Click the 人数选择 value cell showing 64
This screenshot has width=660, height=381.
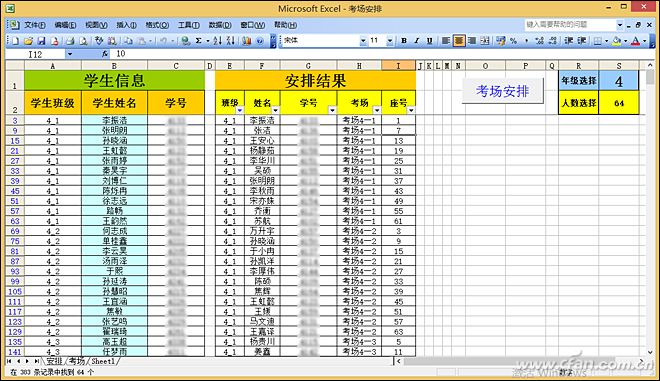(x=618, y=102)
